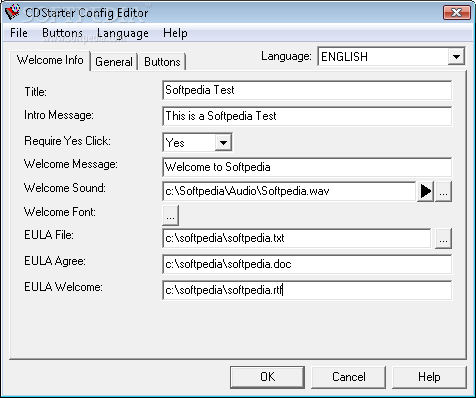
Task: Click the Title field 'Softpedia Test'
Action: pos(307,90)
